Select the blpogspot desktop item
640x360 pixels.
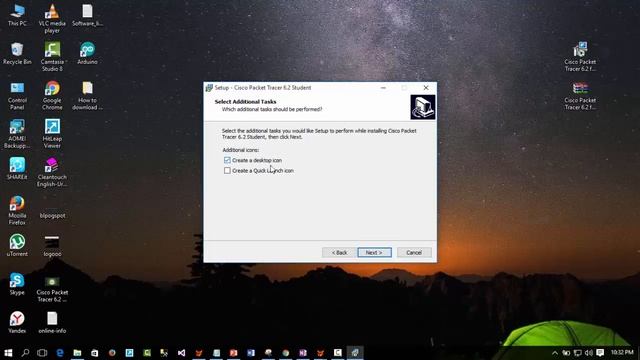pyautogui.click(x=52, y=215)
